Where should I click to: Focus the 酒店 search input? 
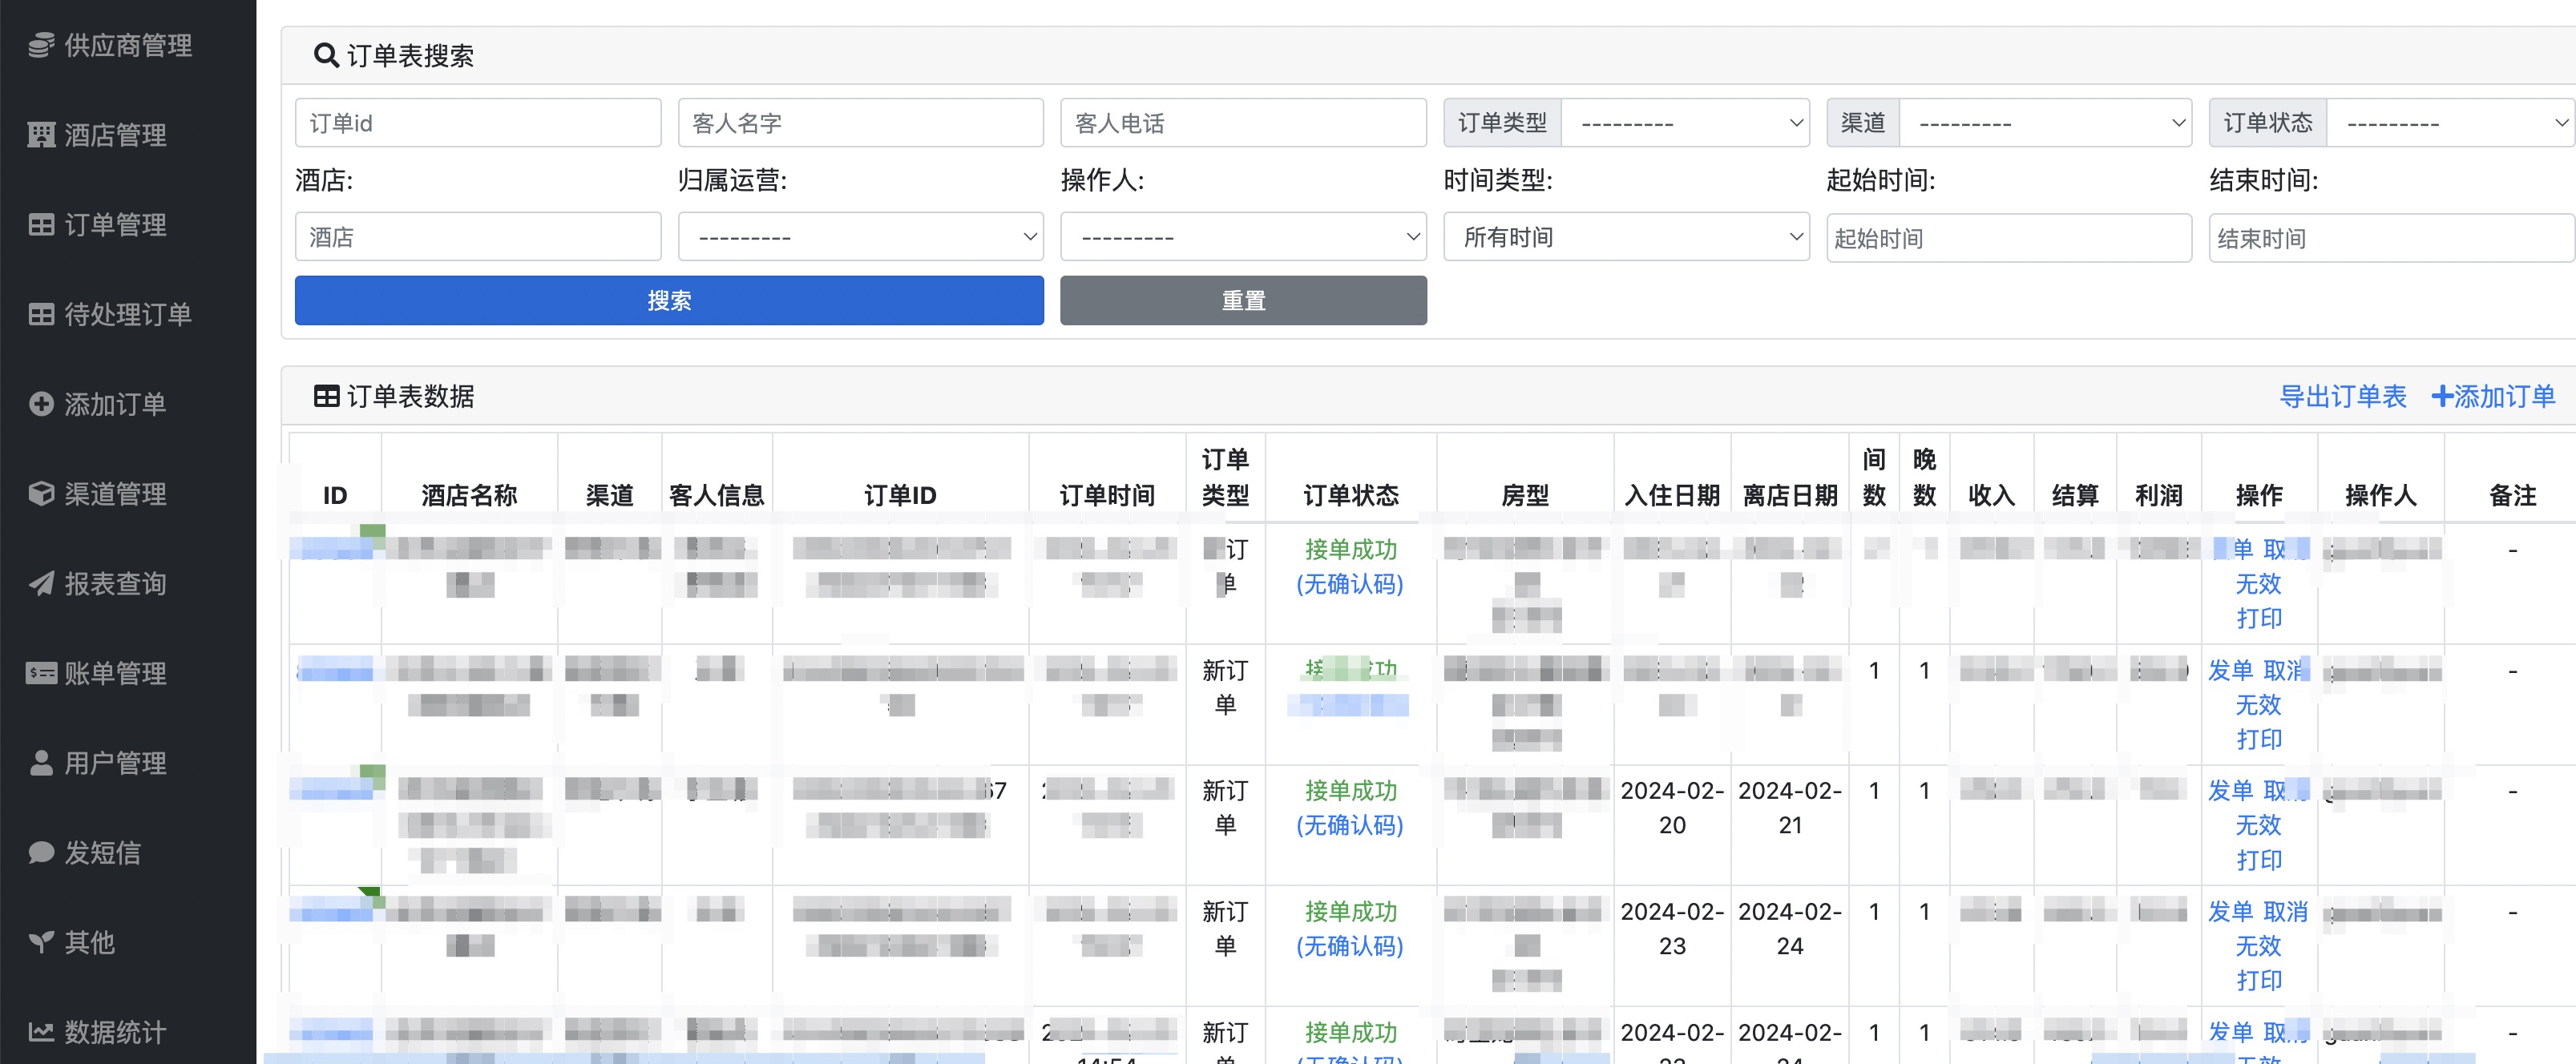[x=478, y=237]
